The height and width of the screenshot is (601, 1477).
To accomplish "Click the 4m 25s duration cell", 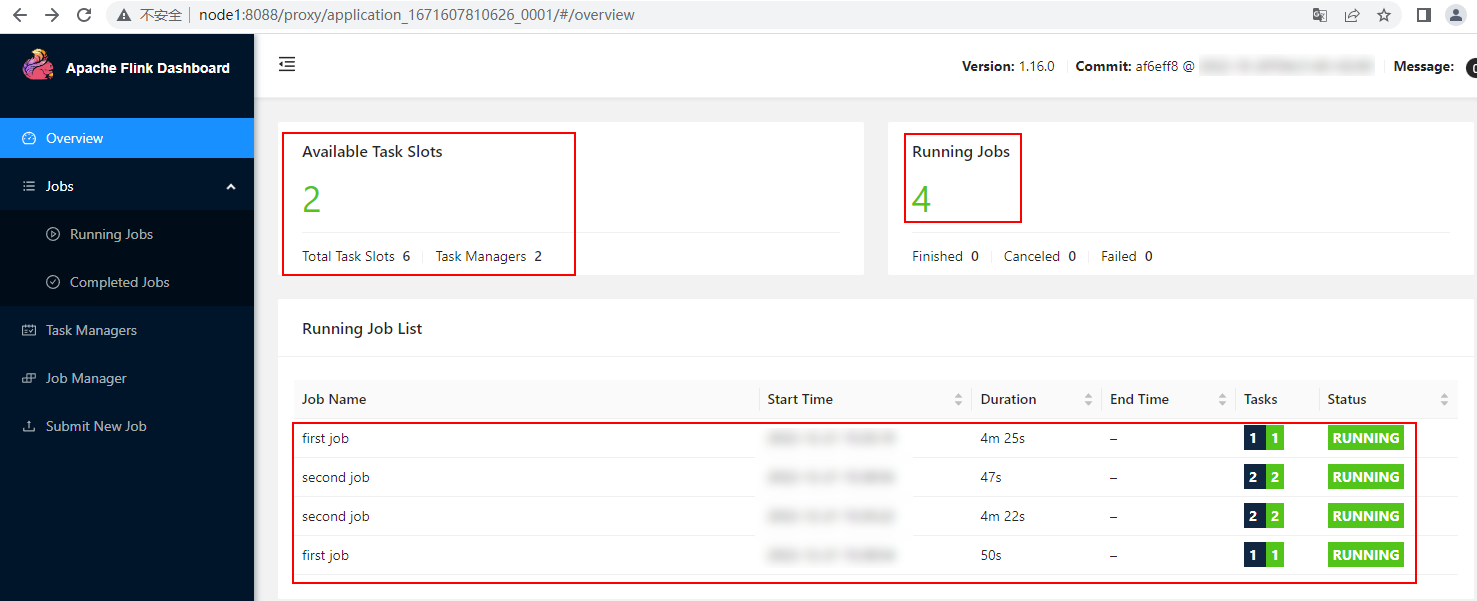I will tap(1003, 438).
